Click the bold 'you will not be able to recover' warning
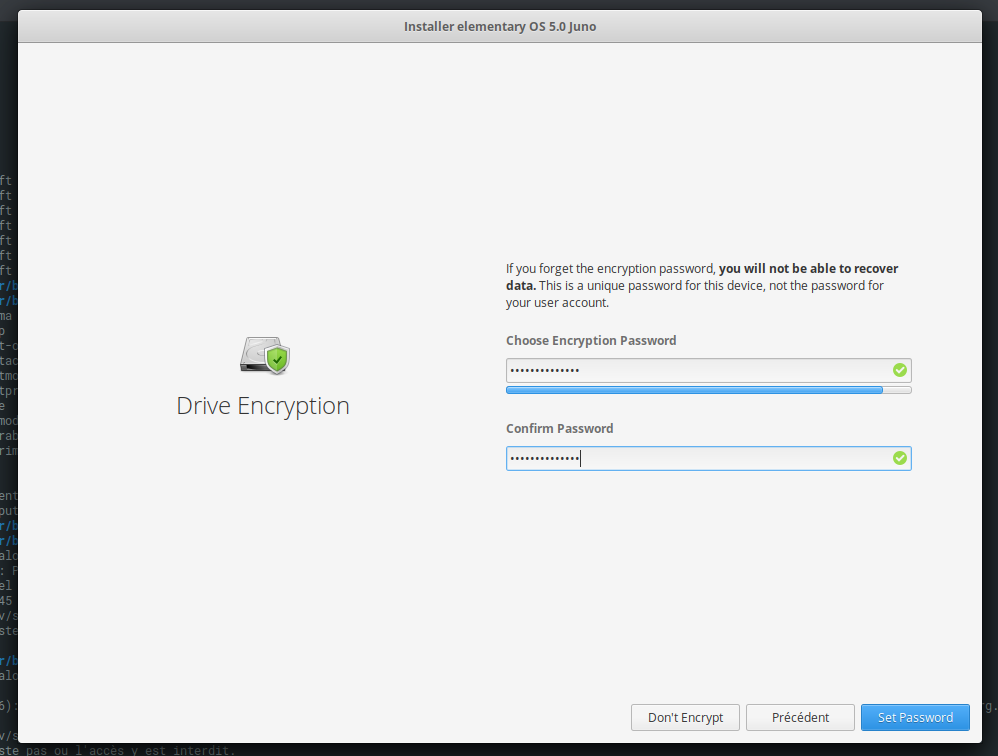 [808, 269]
